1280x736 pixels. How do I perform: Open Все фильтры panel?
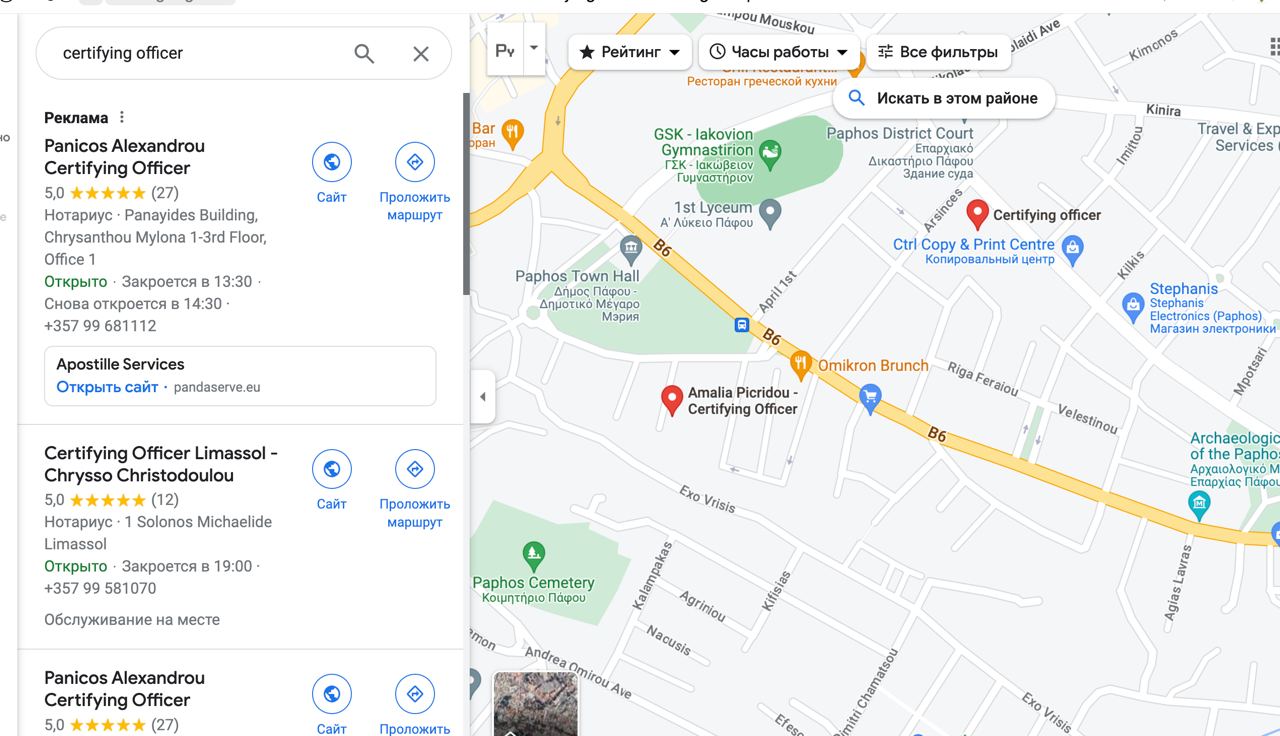pos(938,52)
